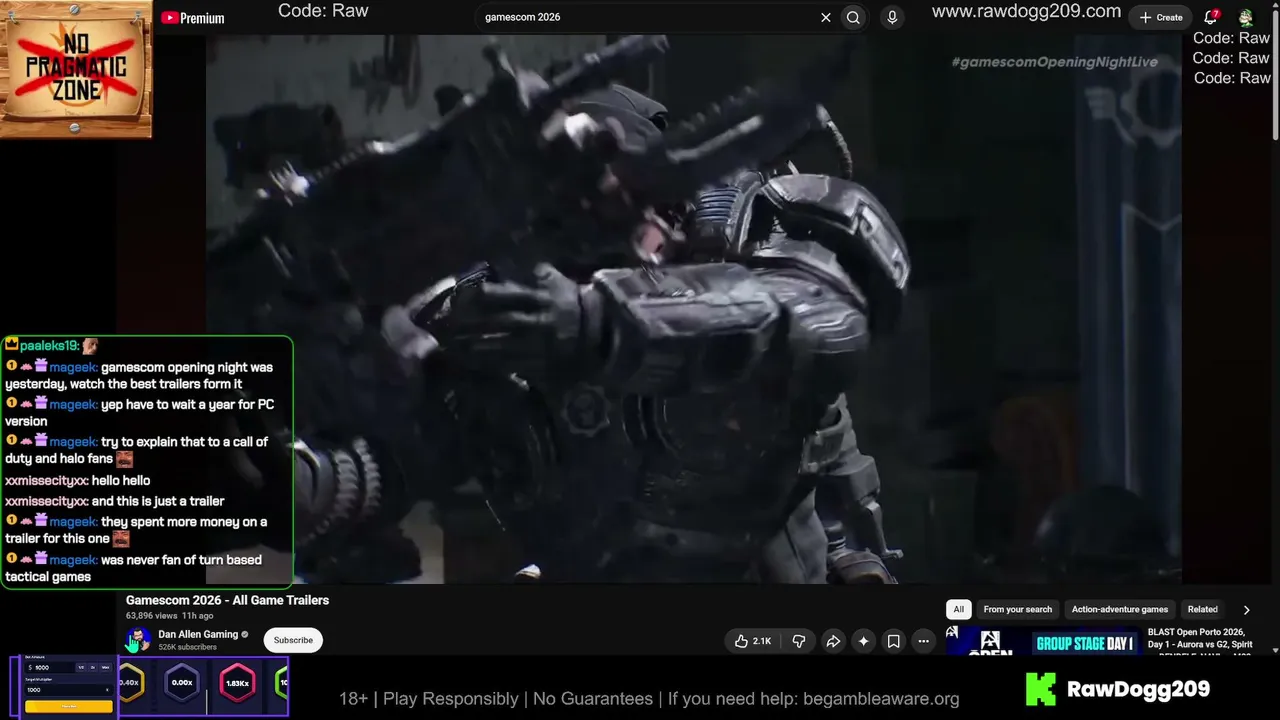Show more filter chips with the arrow

click(x=1246, y=609)
